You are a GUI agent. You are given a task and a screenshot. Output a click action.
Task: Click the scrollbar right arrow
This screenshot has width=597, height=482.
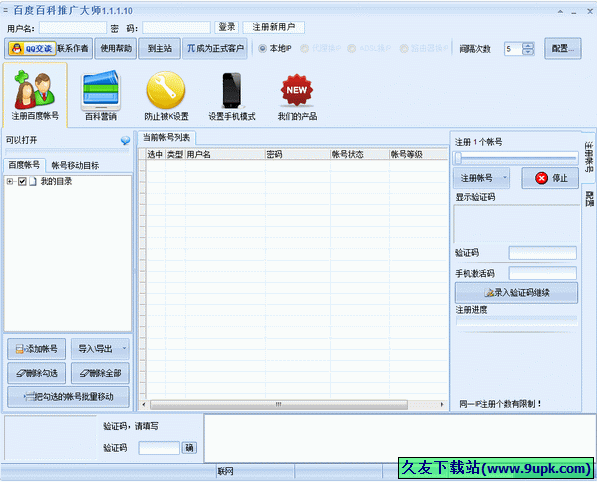[x=442, y=404]
